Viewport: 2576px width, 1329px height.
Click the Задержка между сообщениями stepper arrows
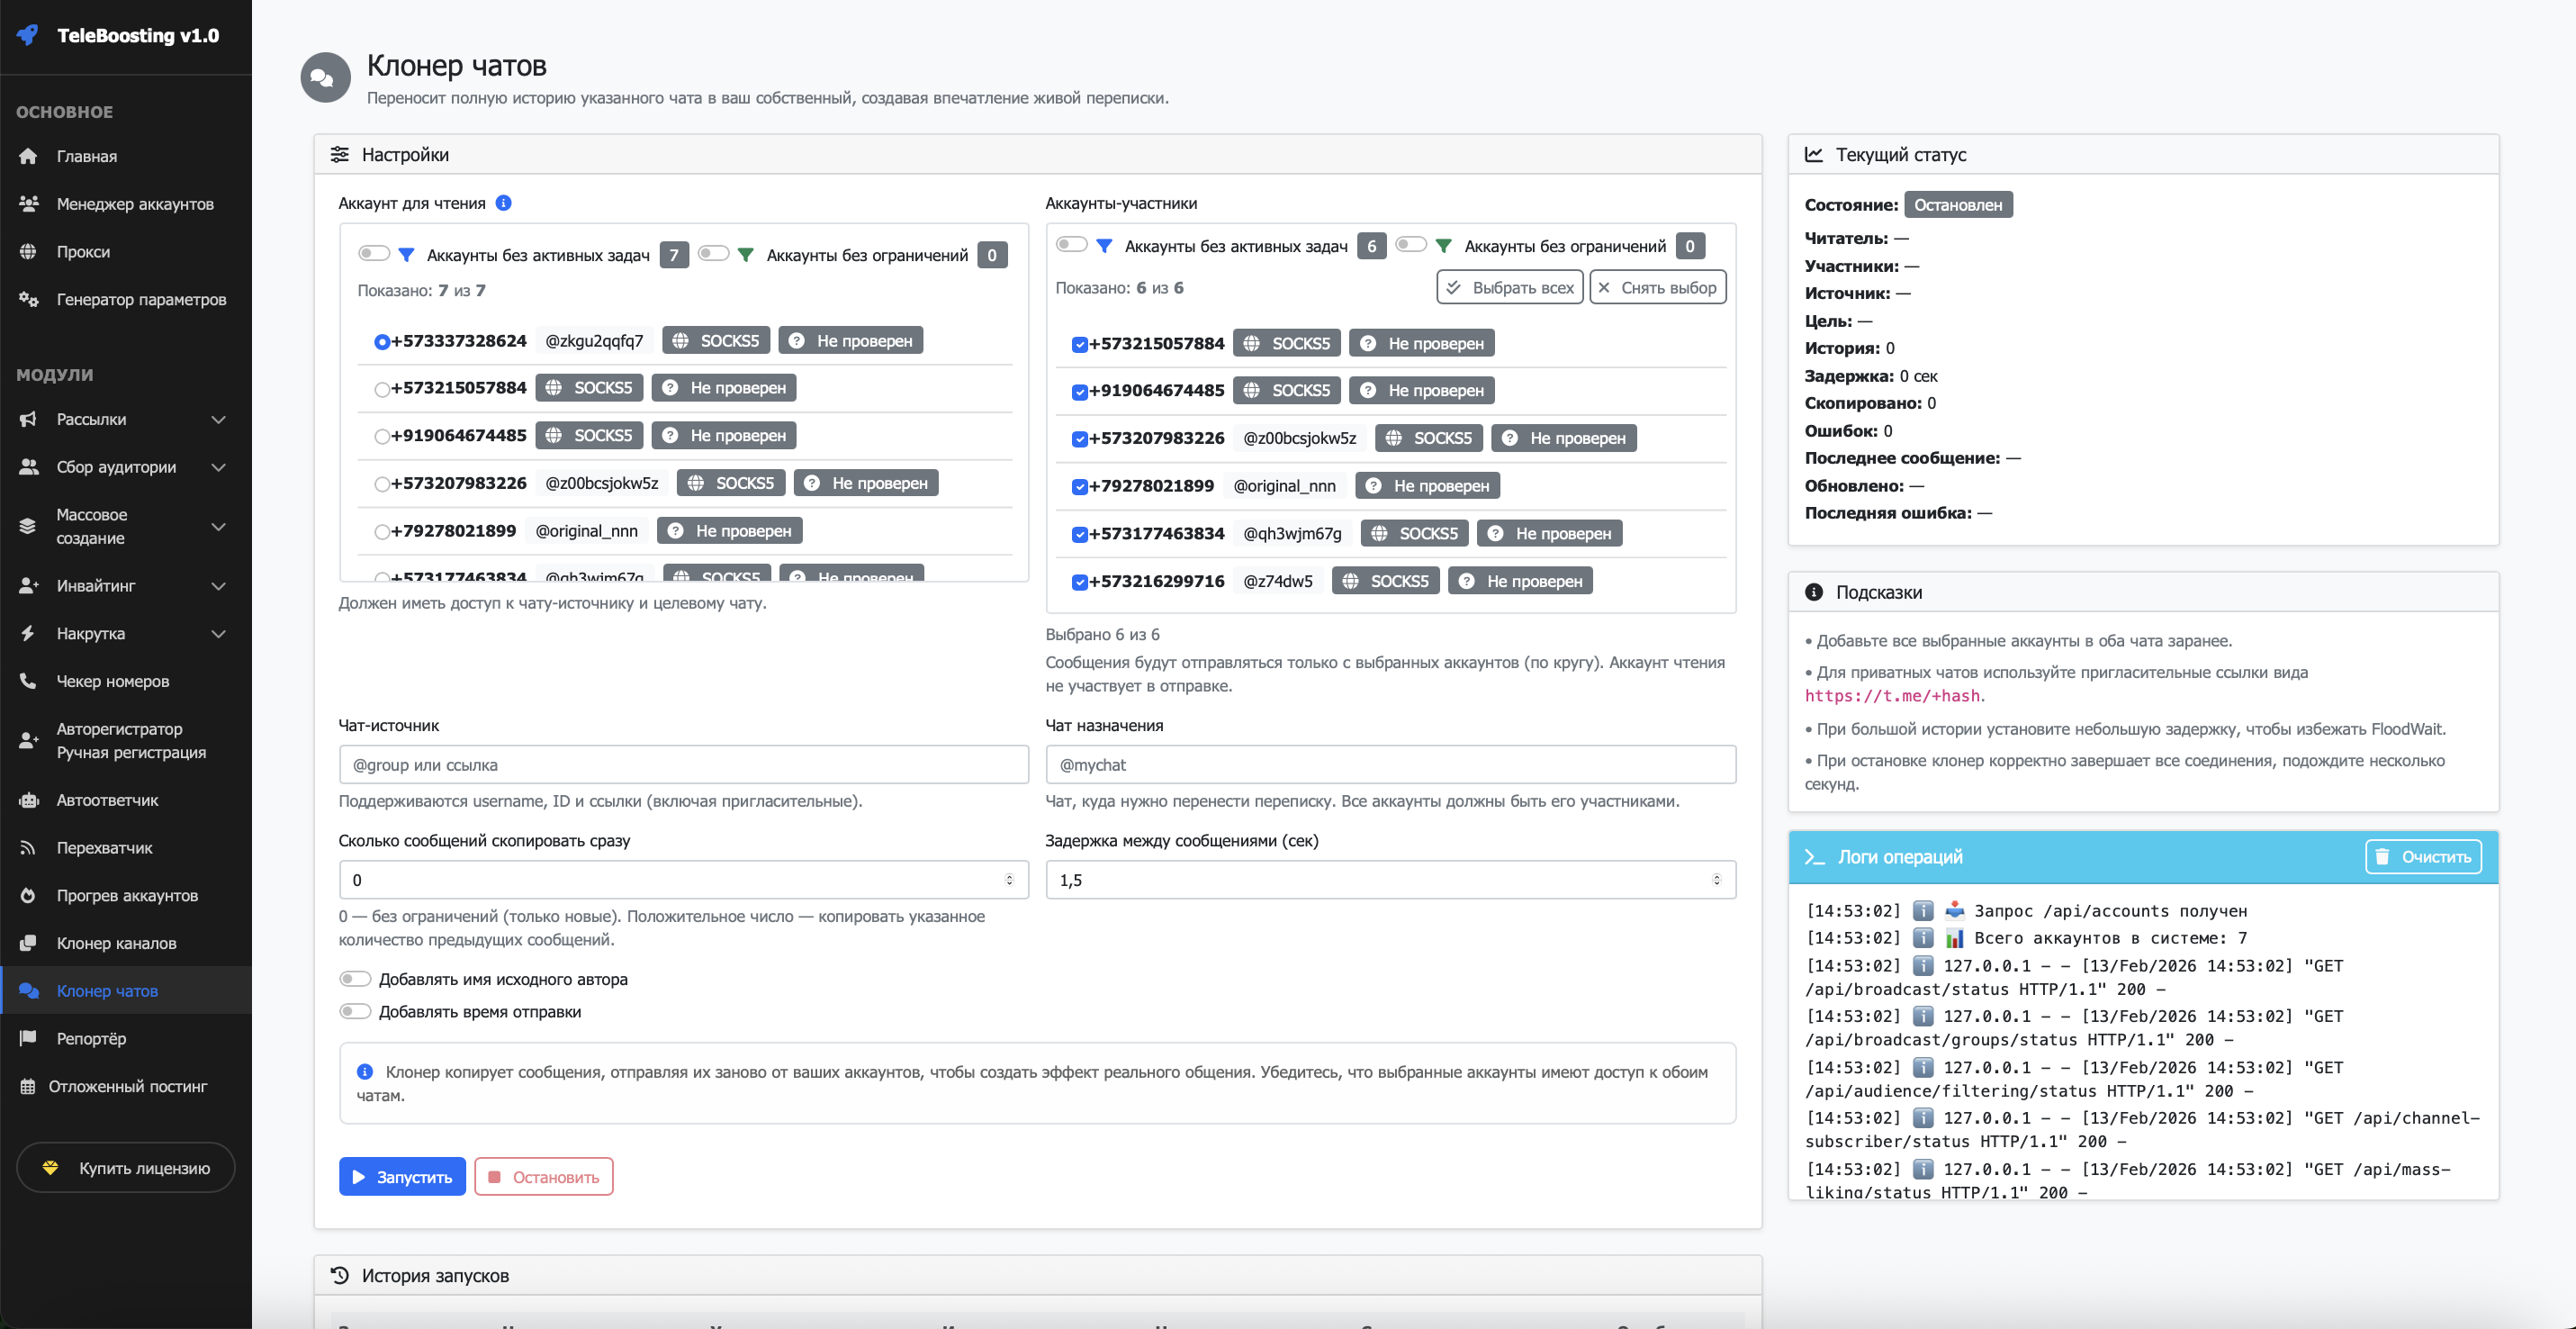click(x=1716, y=880)
